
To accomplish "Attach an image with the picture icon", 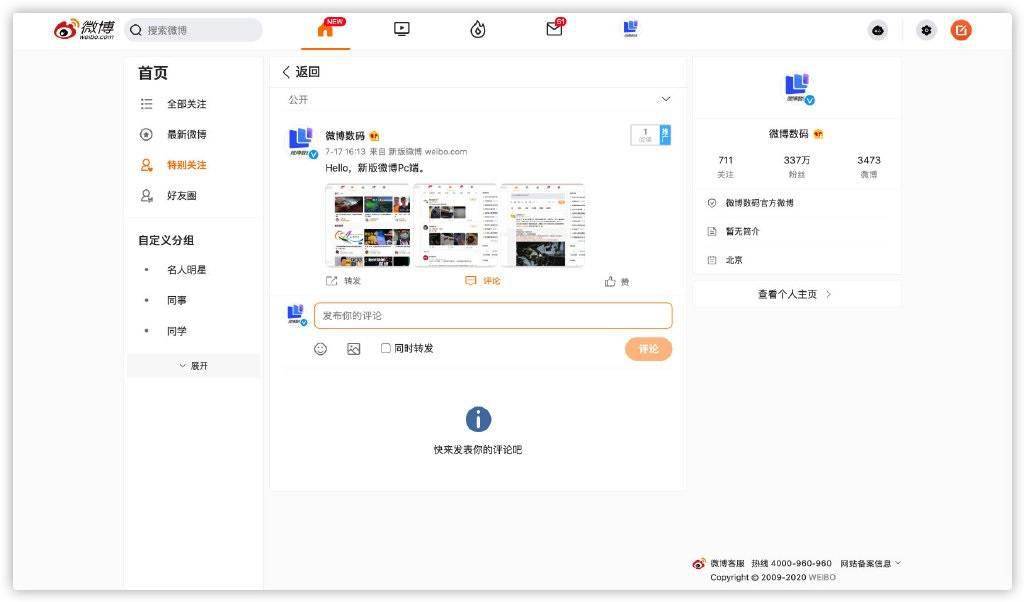I will point(353,349).
